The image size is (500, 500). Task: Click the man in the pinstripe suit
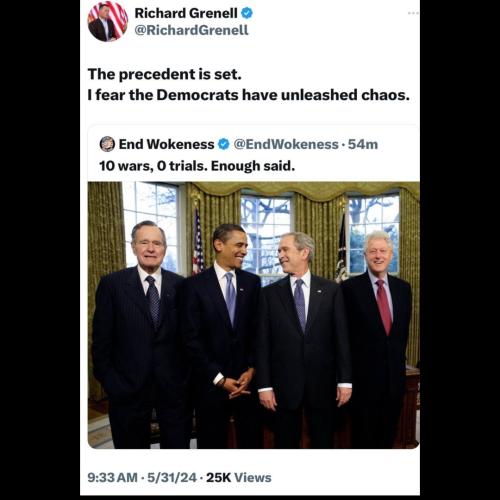tap(140, 333)
